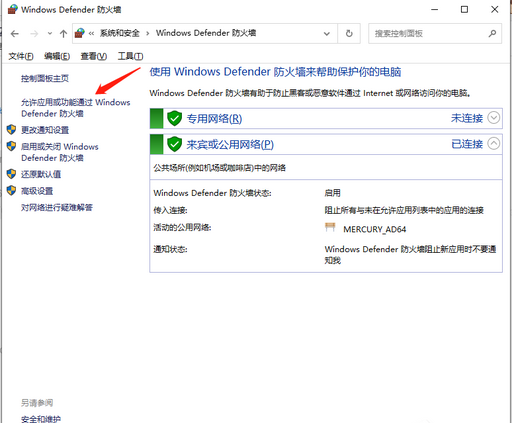Click the 未连接 status text
Viewport: 513px width, 423px height.
coord(467,118)
